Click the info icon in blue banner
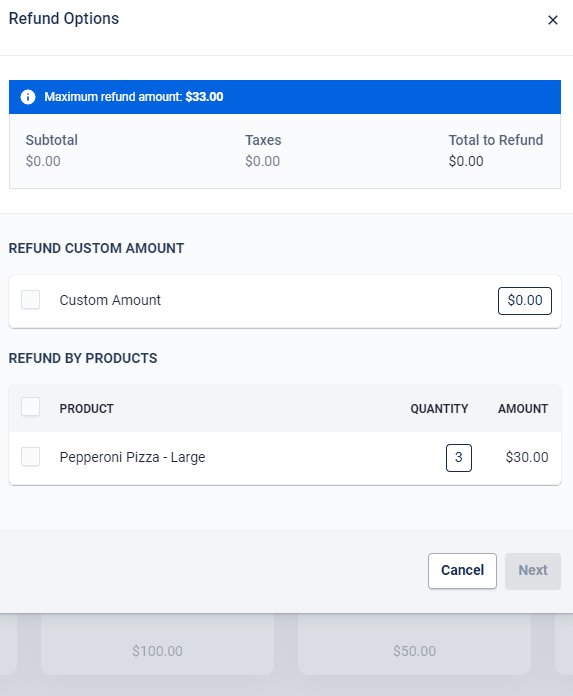The width and height of the screenshot is (573, 696). pos(28,97)
